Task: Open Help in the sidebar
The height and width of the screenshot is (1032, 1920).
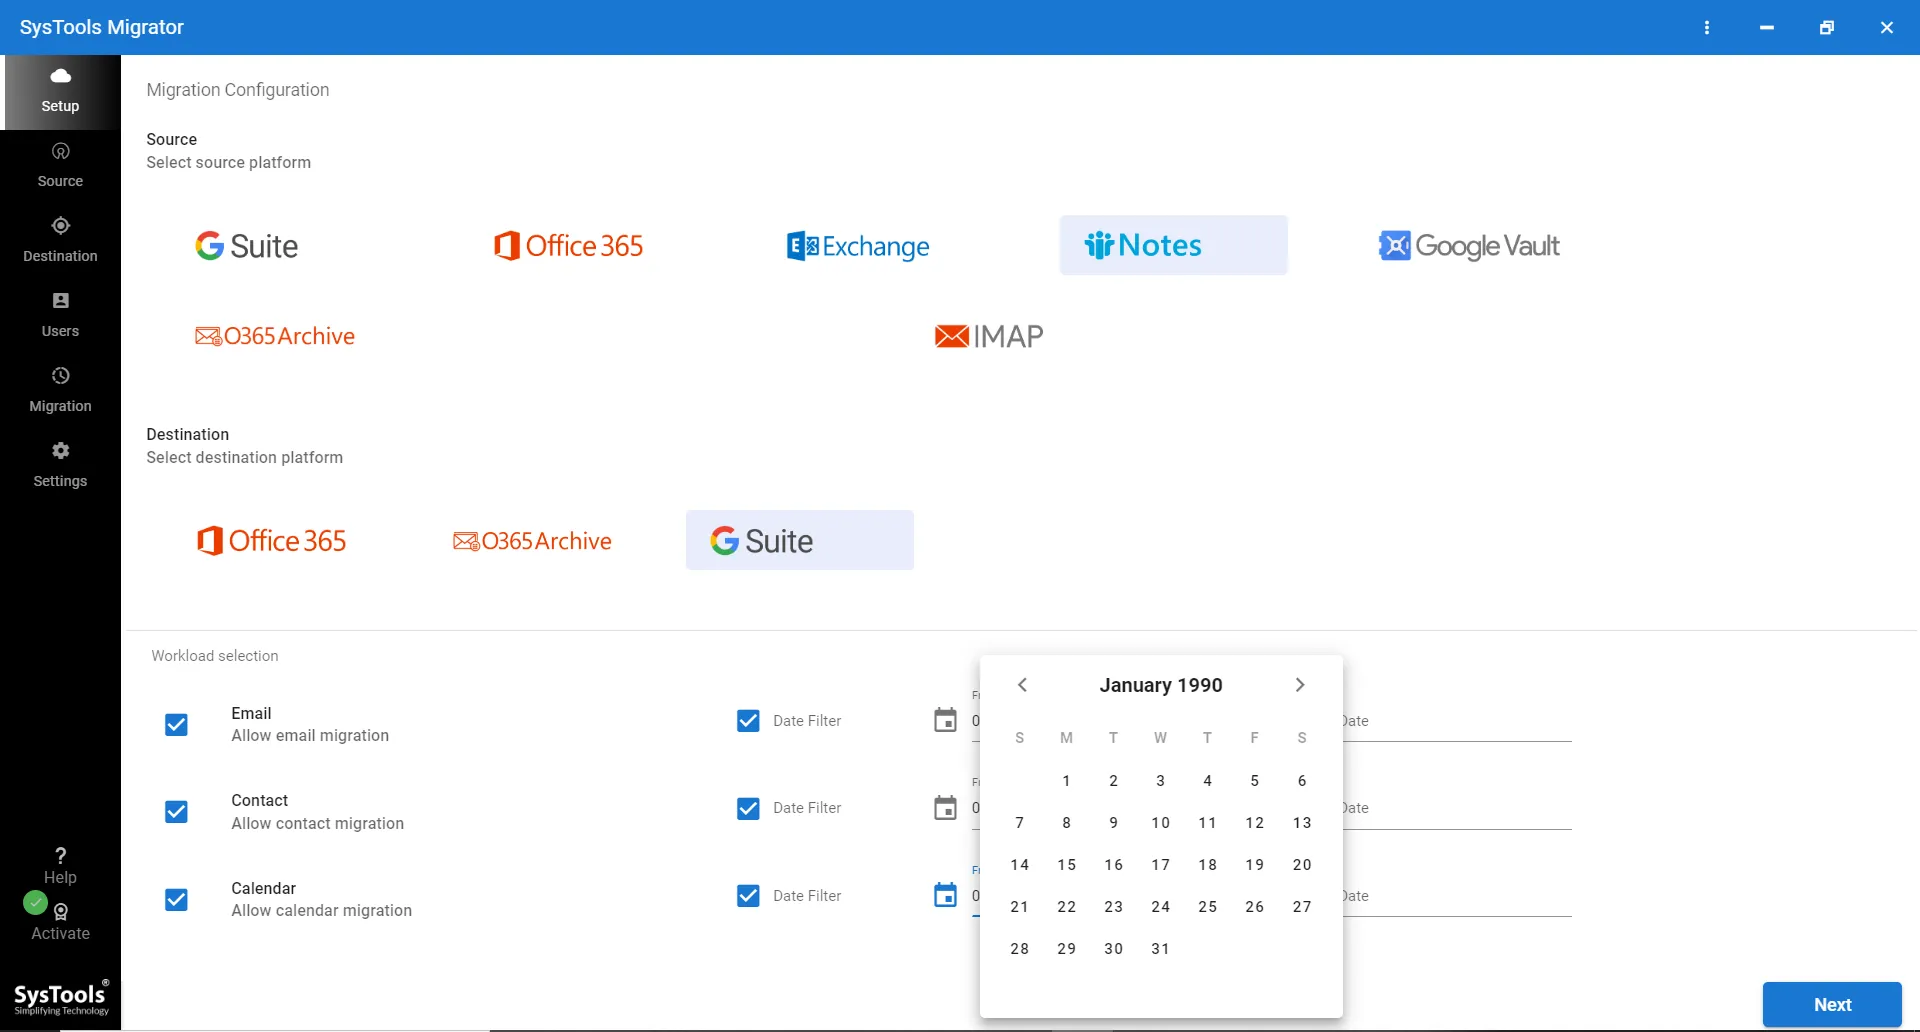Action: [x=60, y=866]
